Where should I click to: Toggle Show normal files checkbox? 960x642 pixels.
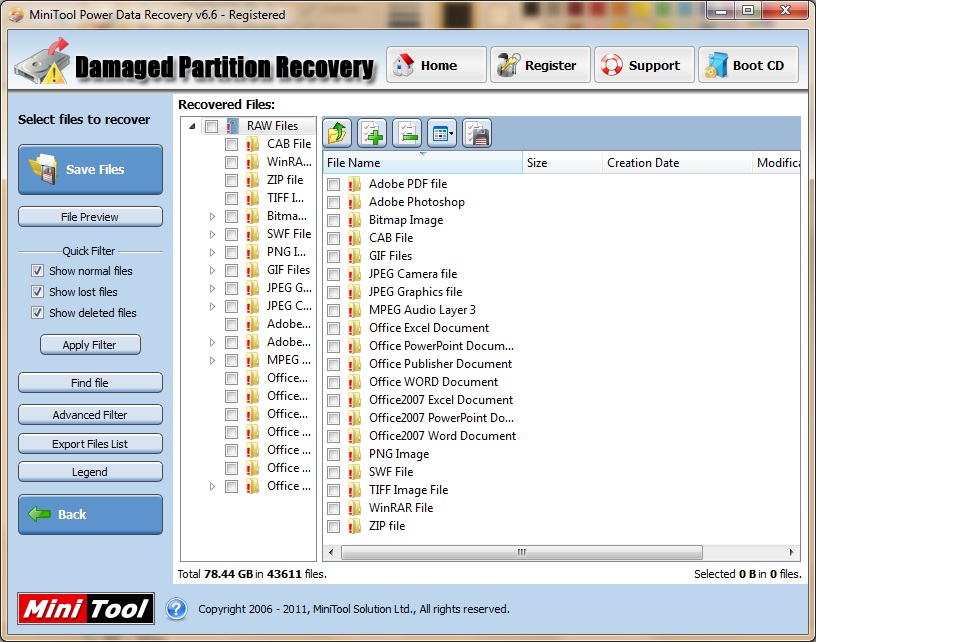click(37, 271)
